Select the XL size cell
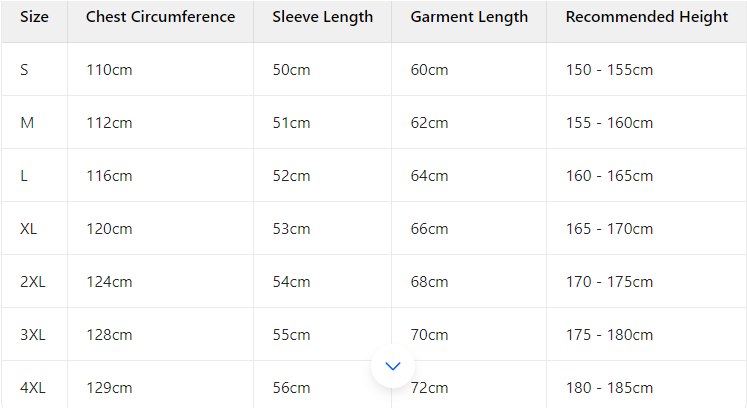This screenshot has height=410, width=747. click(x=29, y=229)
